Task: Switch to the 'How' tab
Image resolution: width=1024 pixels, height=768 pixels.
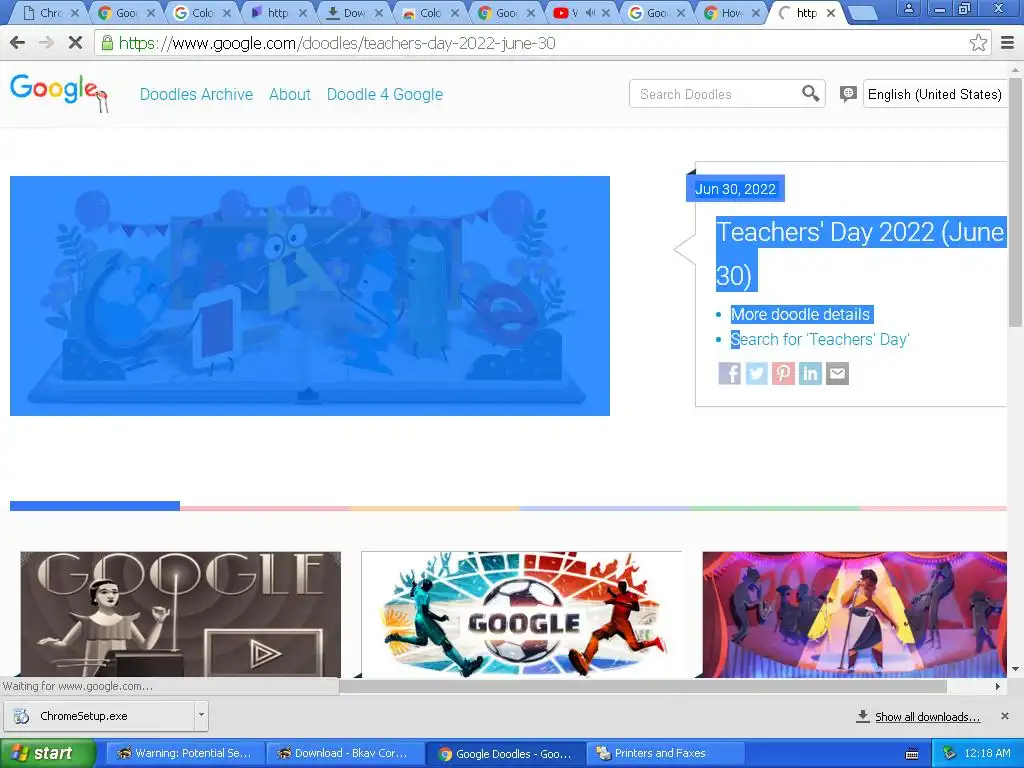Action: point(733,12)
